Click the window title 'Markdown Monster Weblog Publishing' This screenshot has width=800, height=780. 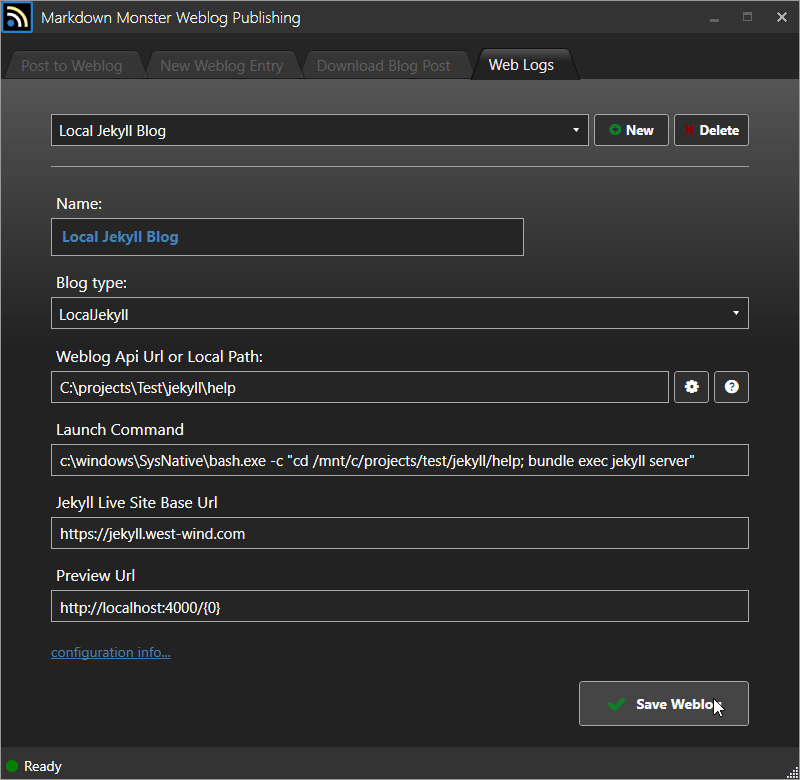171,18
